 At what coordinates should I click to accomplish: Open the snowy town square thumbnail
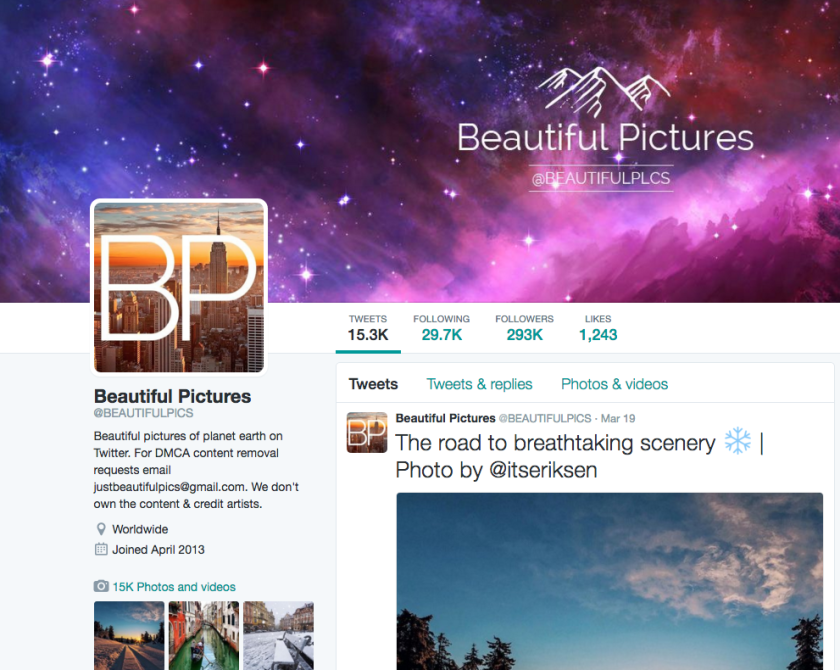[x=279, y=635]
